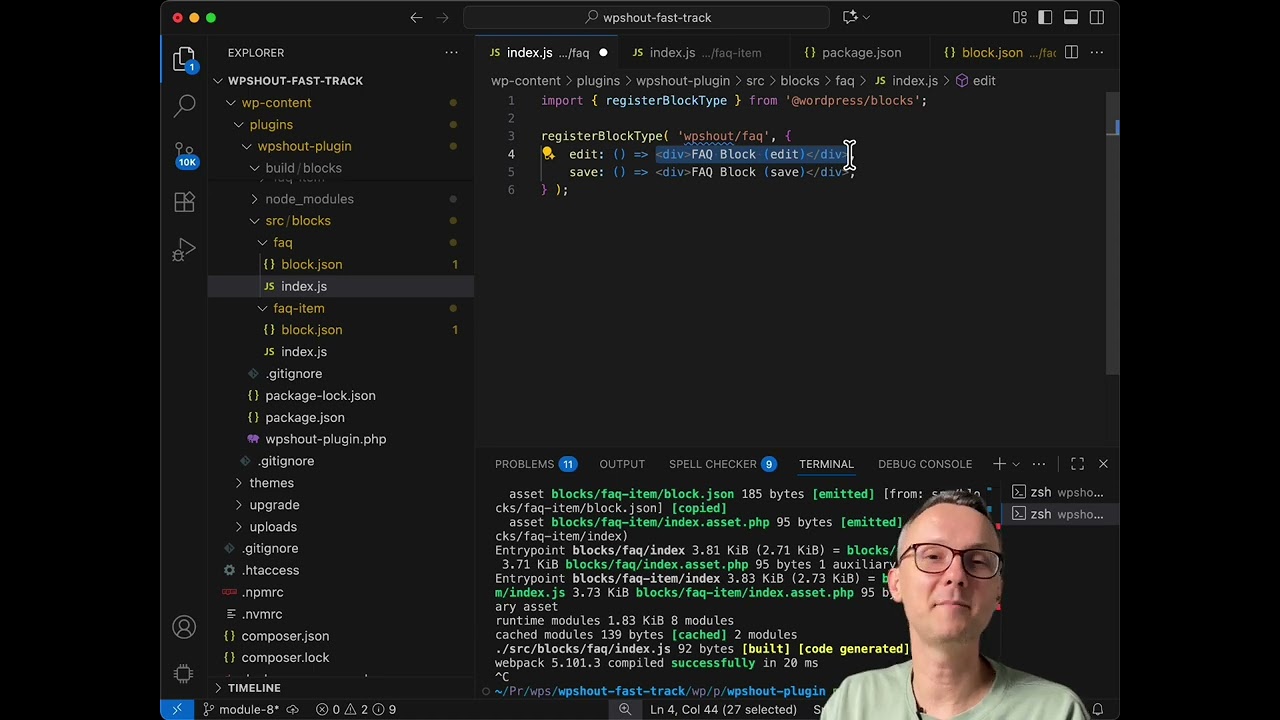
Task: Toggle the secondary side bar layout button
Action: tap(1097, 17)
